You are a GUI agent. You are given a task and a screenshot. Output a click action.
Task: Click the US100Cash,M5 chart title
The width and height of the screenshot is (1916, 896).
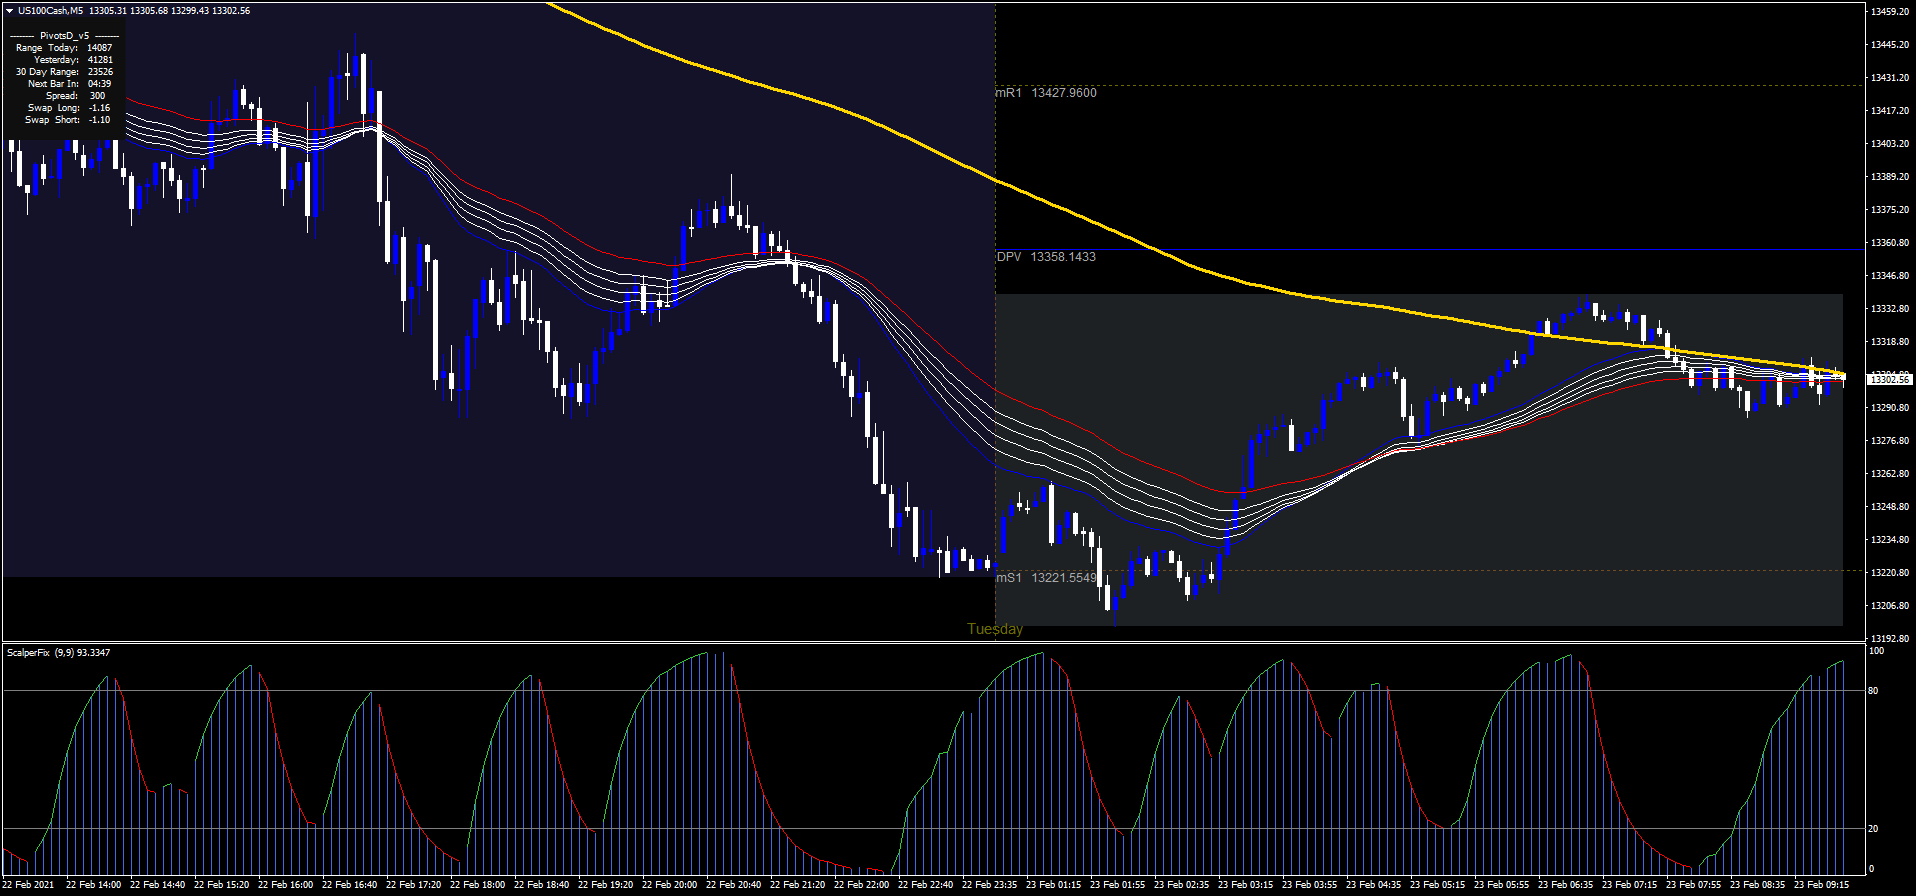pos(50,11)
